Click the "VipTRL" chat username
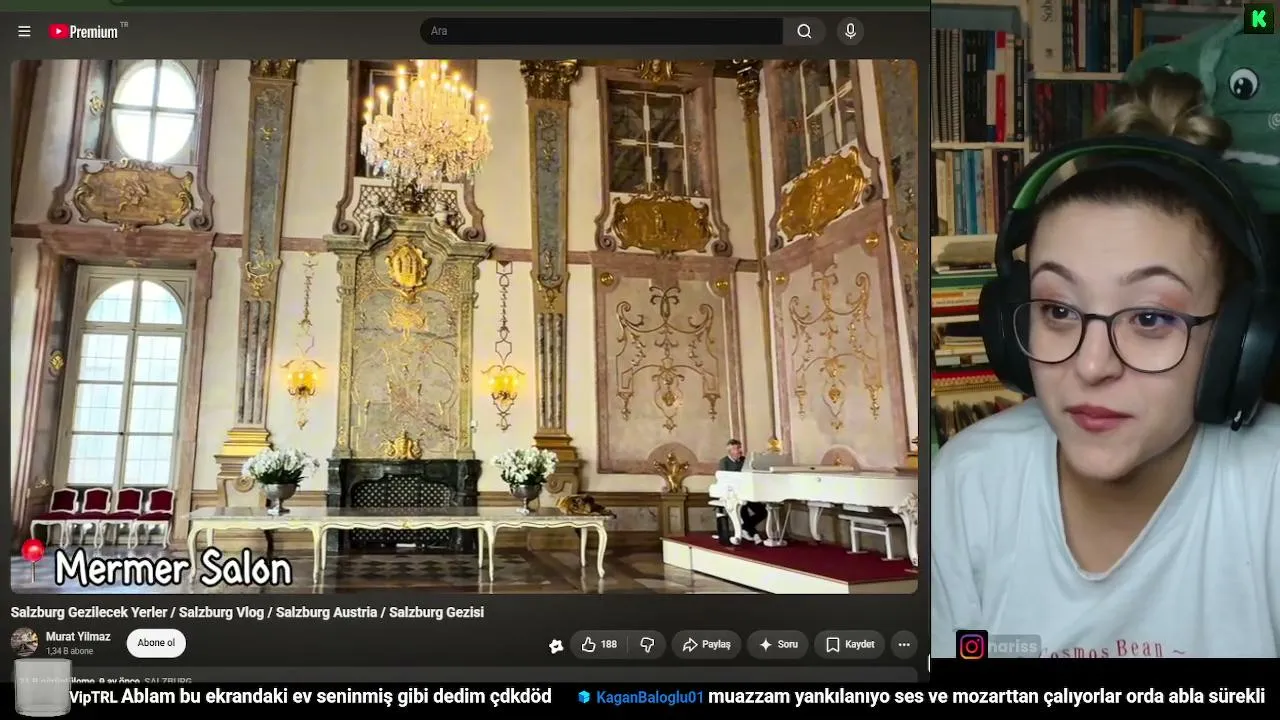Screen dimensions: 1280x720 93,697
